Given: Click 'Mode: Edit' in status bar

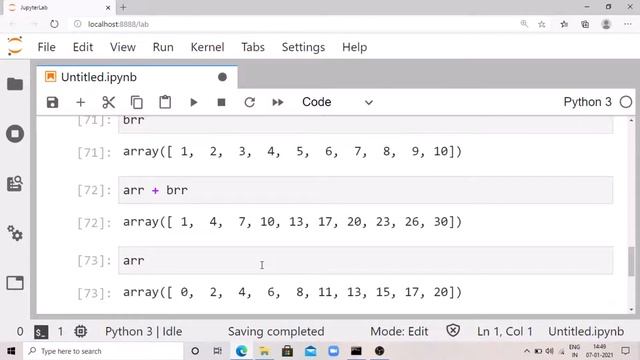Looking at the screenshot, I should click(399, 331).
